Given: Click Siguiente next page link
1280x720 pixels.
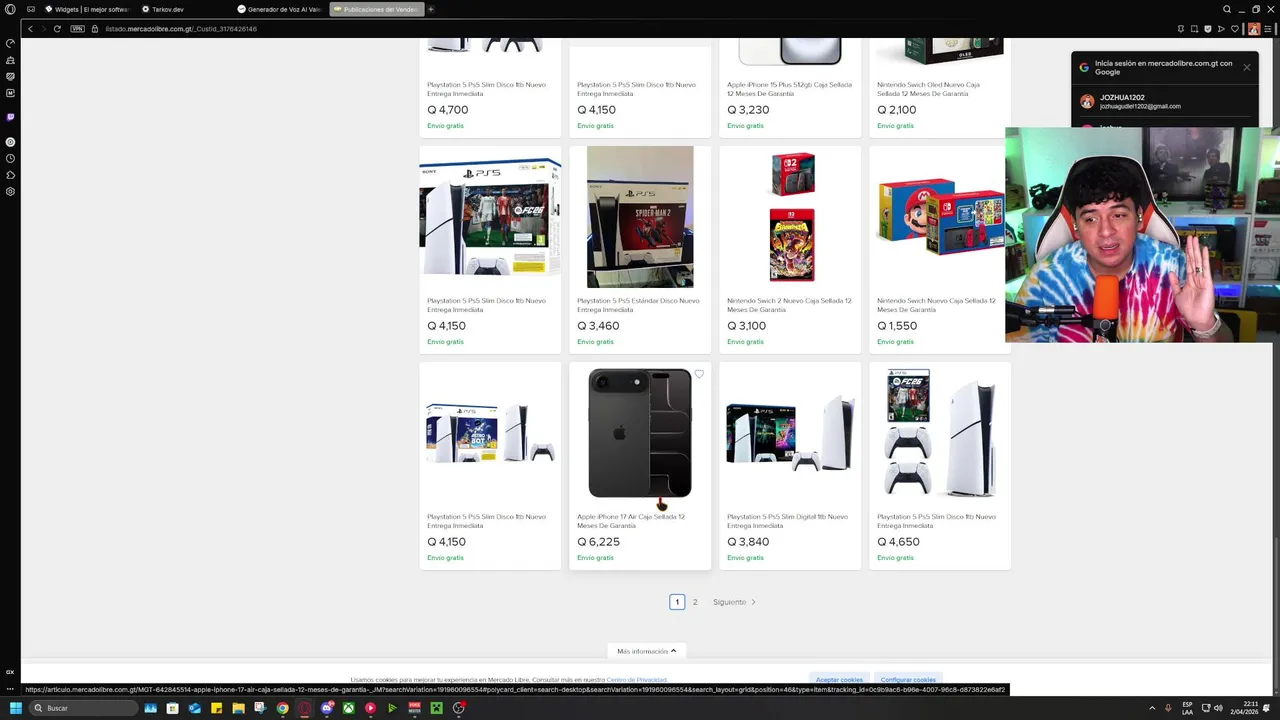Looking at the screenshot, I should click(734, 602).
